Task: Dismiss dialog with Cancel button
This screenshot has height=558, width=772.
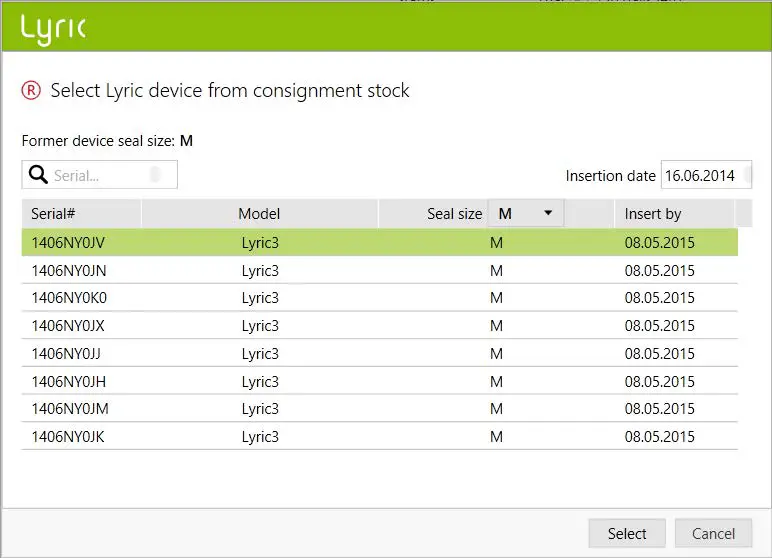Action: click(713, 533)
